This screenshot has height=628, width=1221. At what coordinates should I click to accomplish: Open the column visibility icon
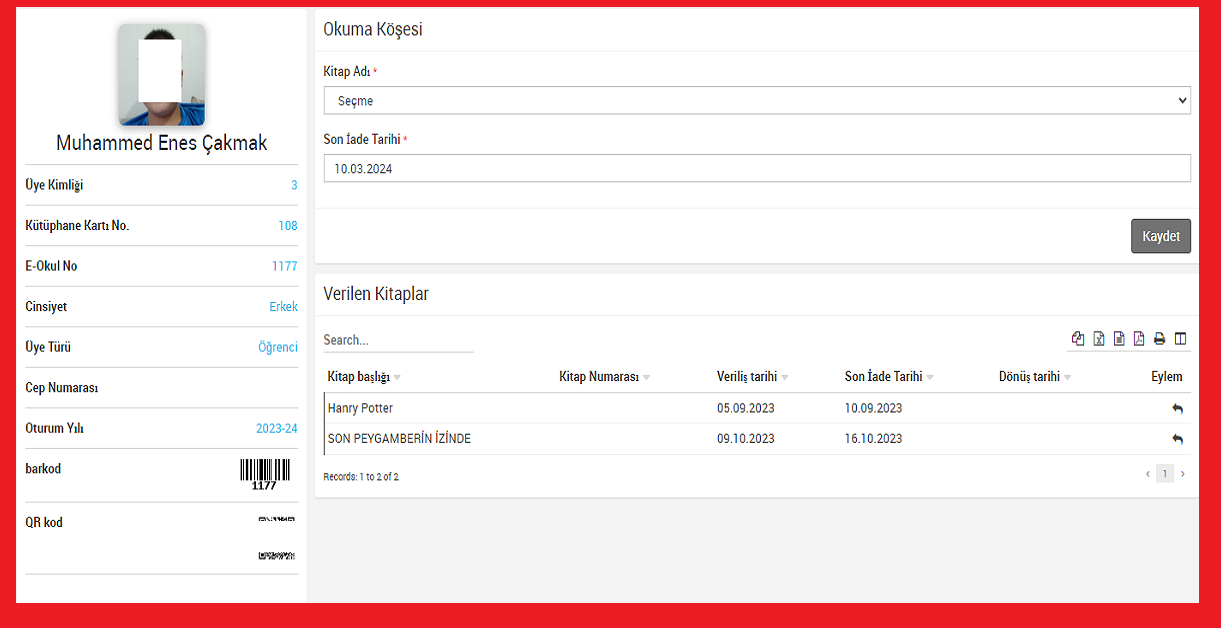[1181, 339]
